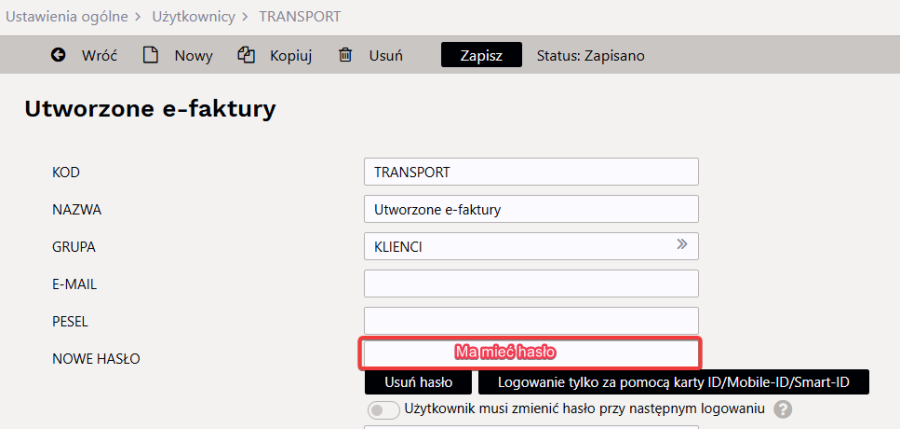Select the TRANSPORT breadcrumb item
This screenshot has height=429, width=900.
tap(300, 17)
